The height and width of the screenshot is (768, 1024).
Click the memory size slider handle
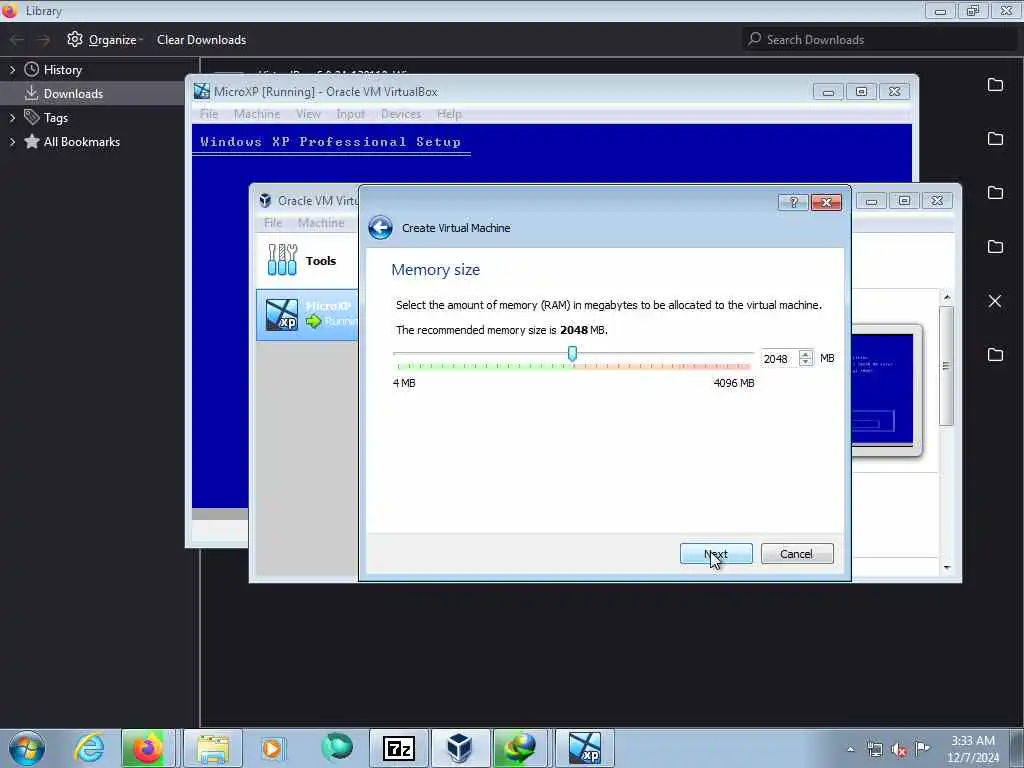pos(572,354)
